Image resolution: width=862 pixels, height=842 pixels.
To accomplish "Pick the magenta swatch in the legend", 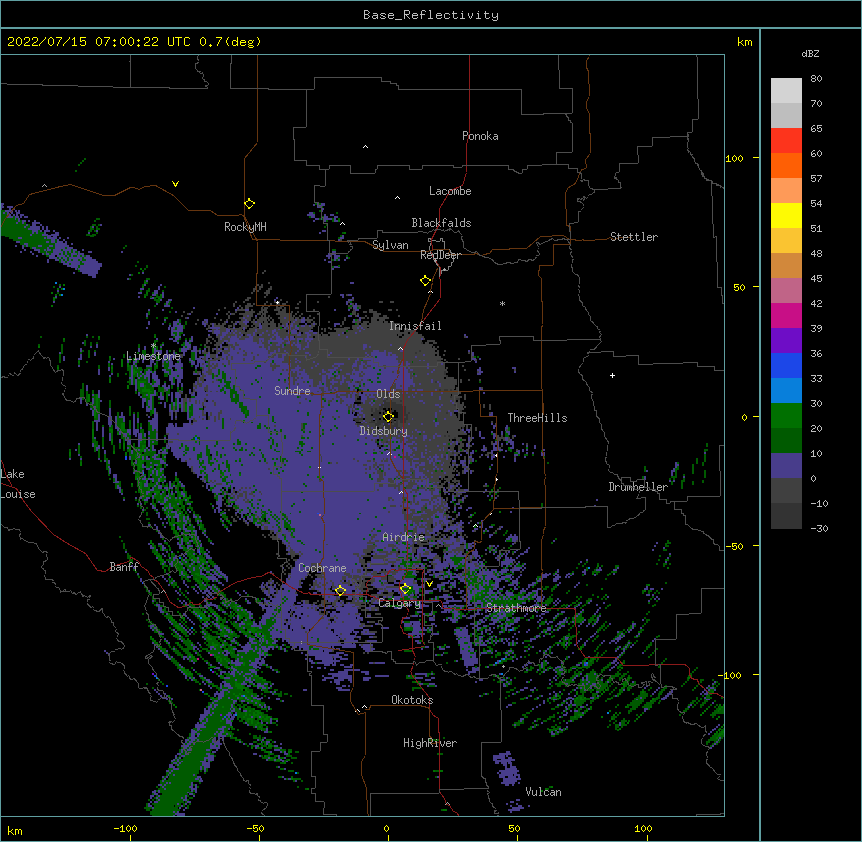I will click(786, 315).
